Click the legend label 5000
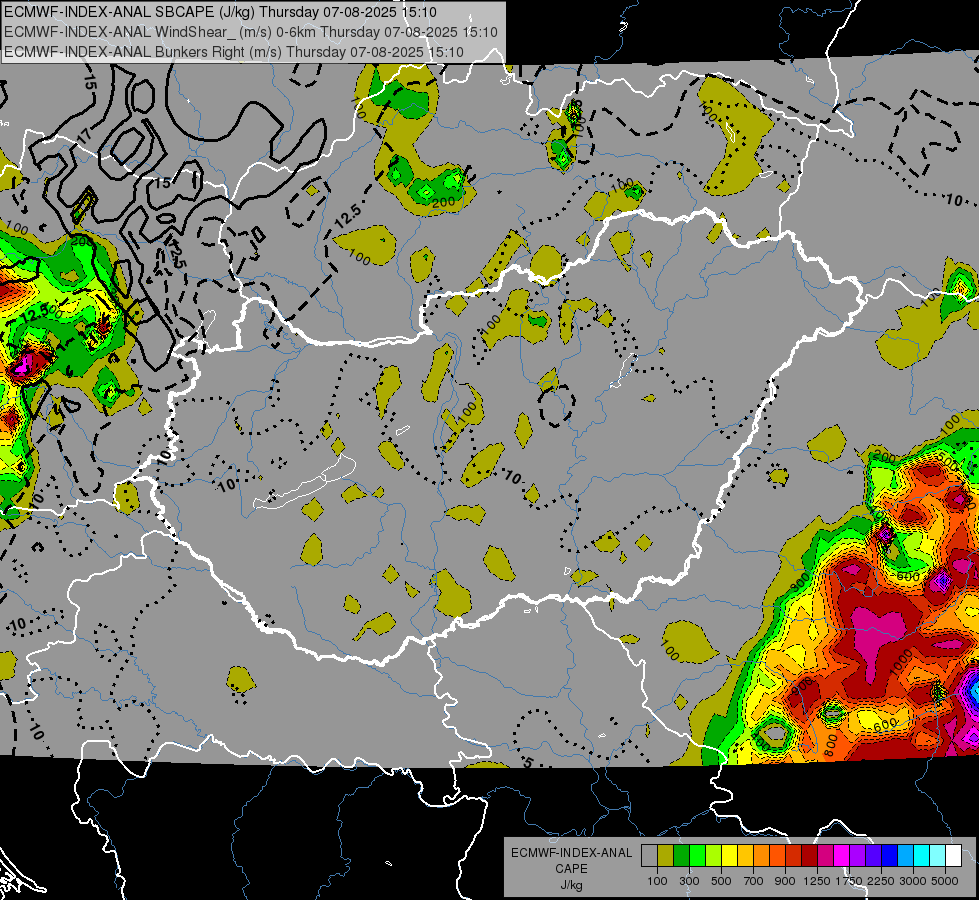This screenshot has width=979, height=900. coord(945,881)
